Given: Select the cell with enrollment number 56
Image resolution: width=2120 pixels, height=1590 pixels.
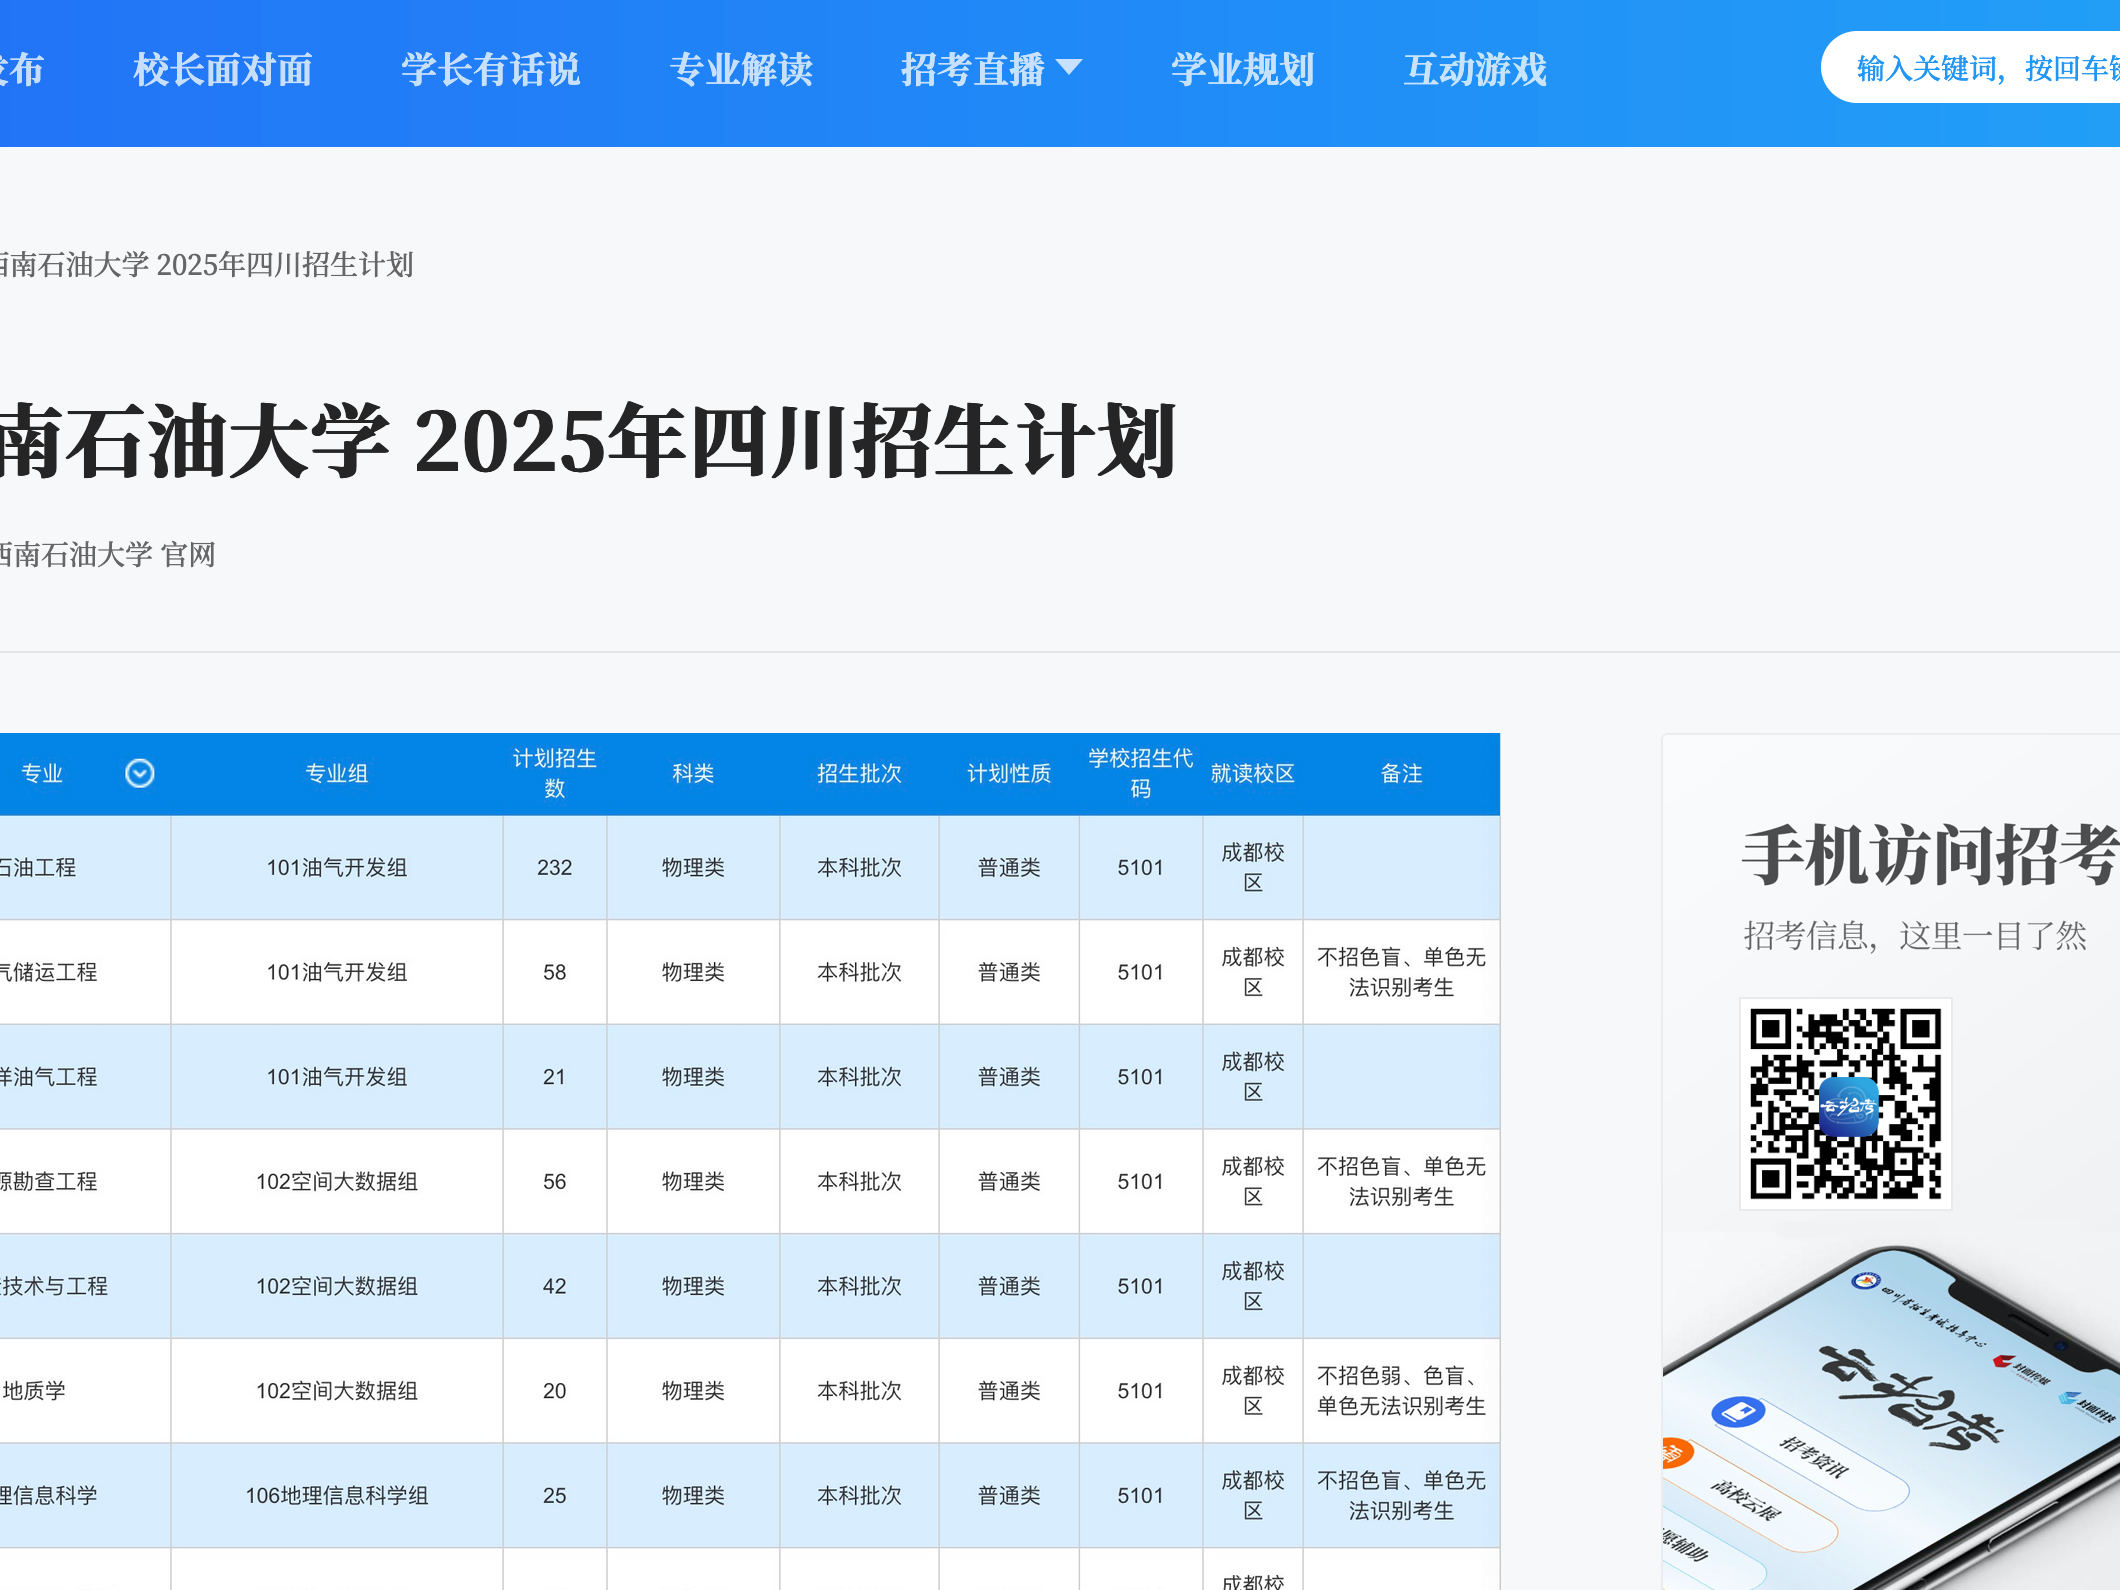Looking at the screenshot, I should click(555, 1182).
